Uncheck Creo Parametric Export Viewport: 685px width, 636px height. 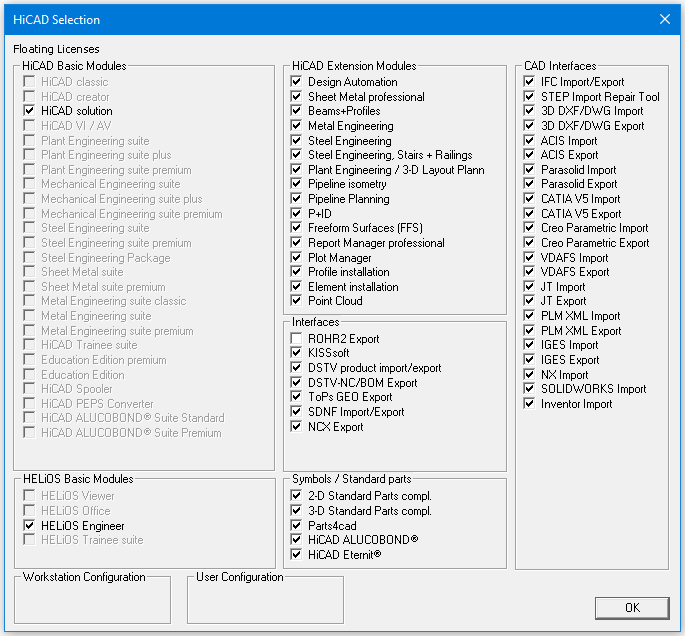529,242
